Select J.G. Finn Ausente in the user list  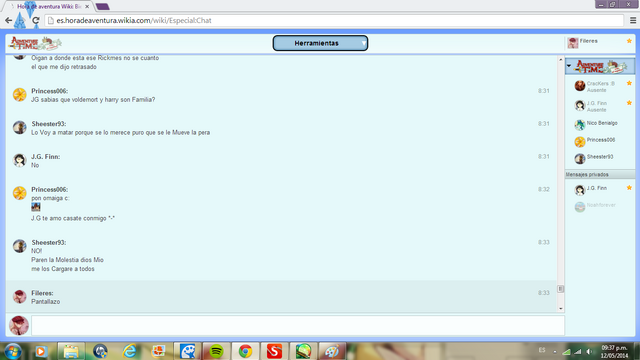(x=600, y=106)
